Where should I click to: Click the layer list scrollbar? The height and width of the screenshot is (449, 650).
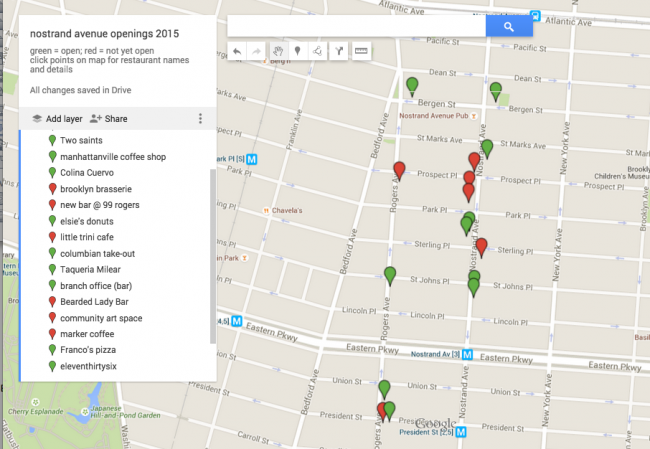213,256
